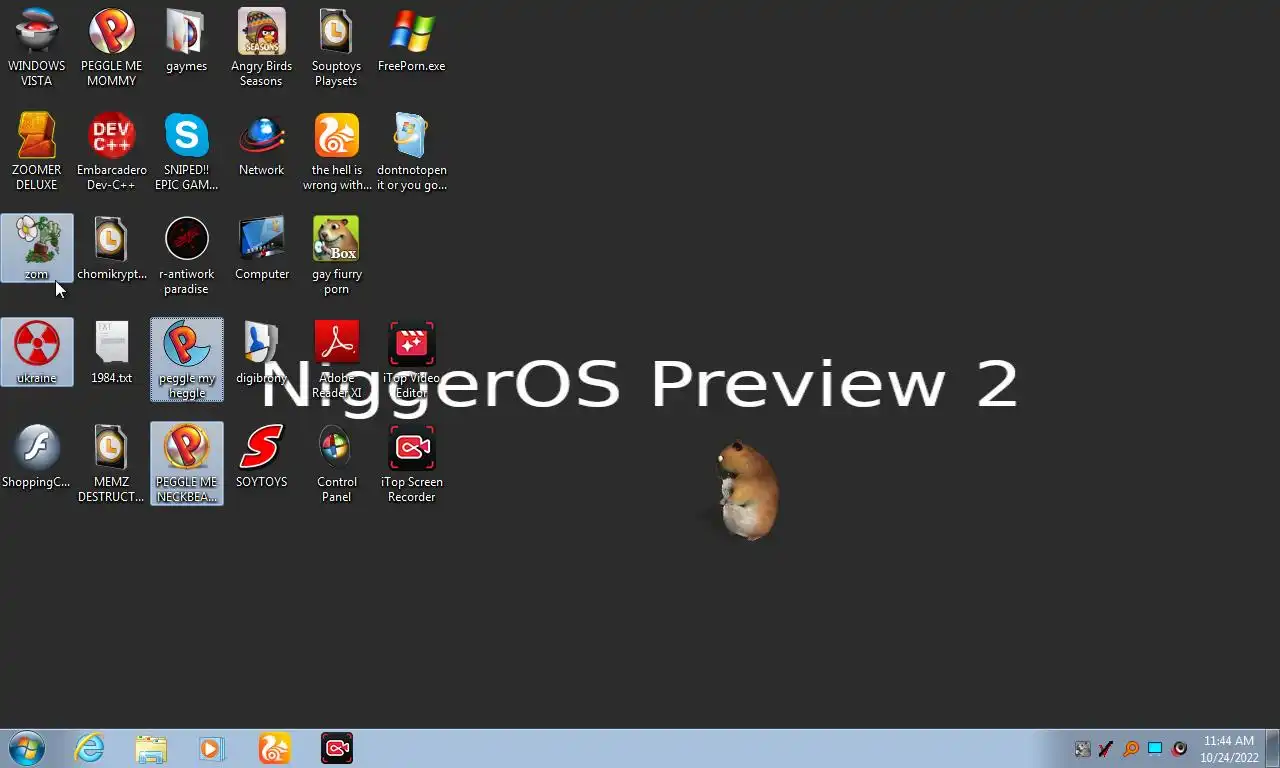Open Windows Media Player taskbar icon
1280x768 pixels.
click(x=212, y=748)
